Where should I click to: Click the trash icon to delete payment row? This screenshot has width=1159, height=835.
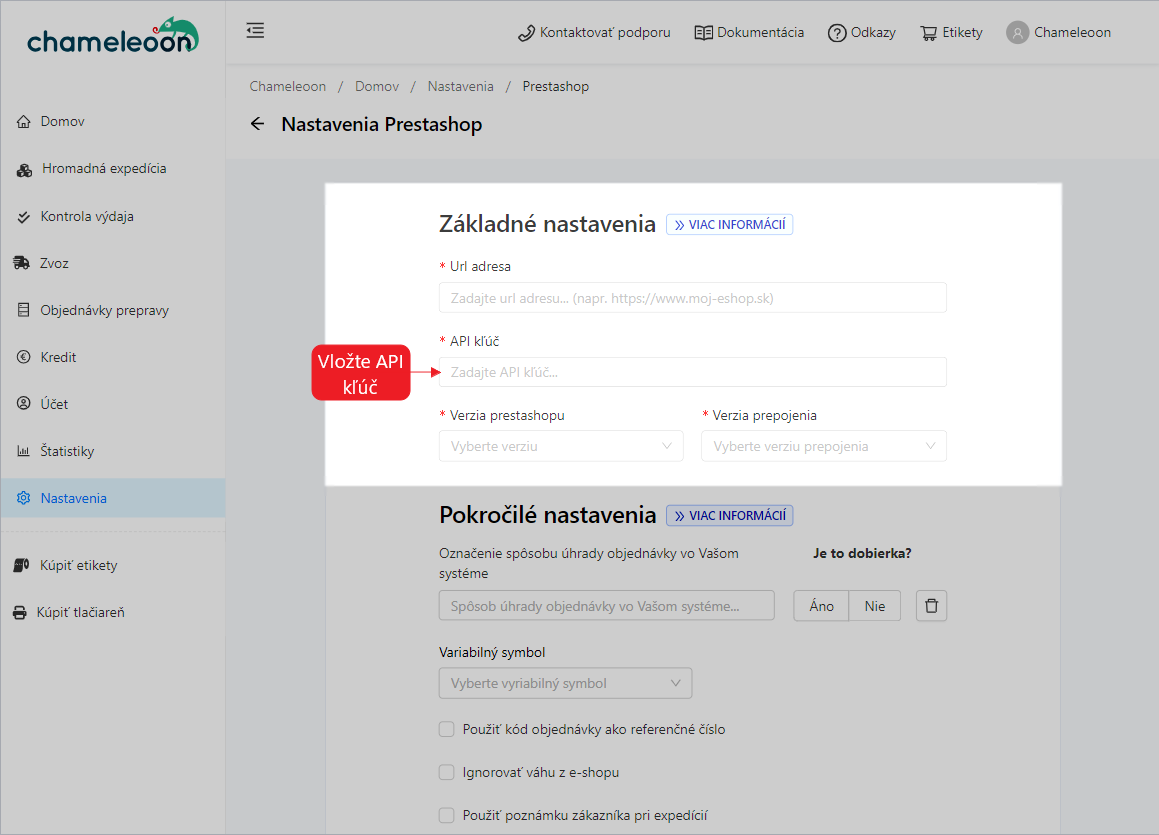coord(931,606)
